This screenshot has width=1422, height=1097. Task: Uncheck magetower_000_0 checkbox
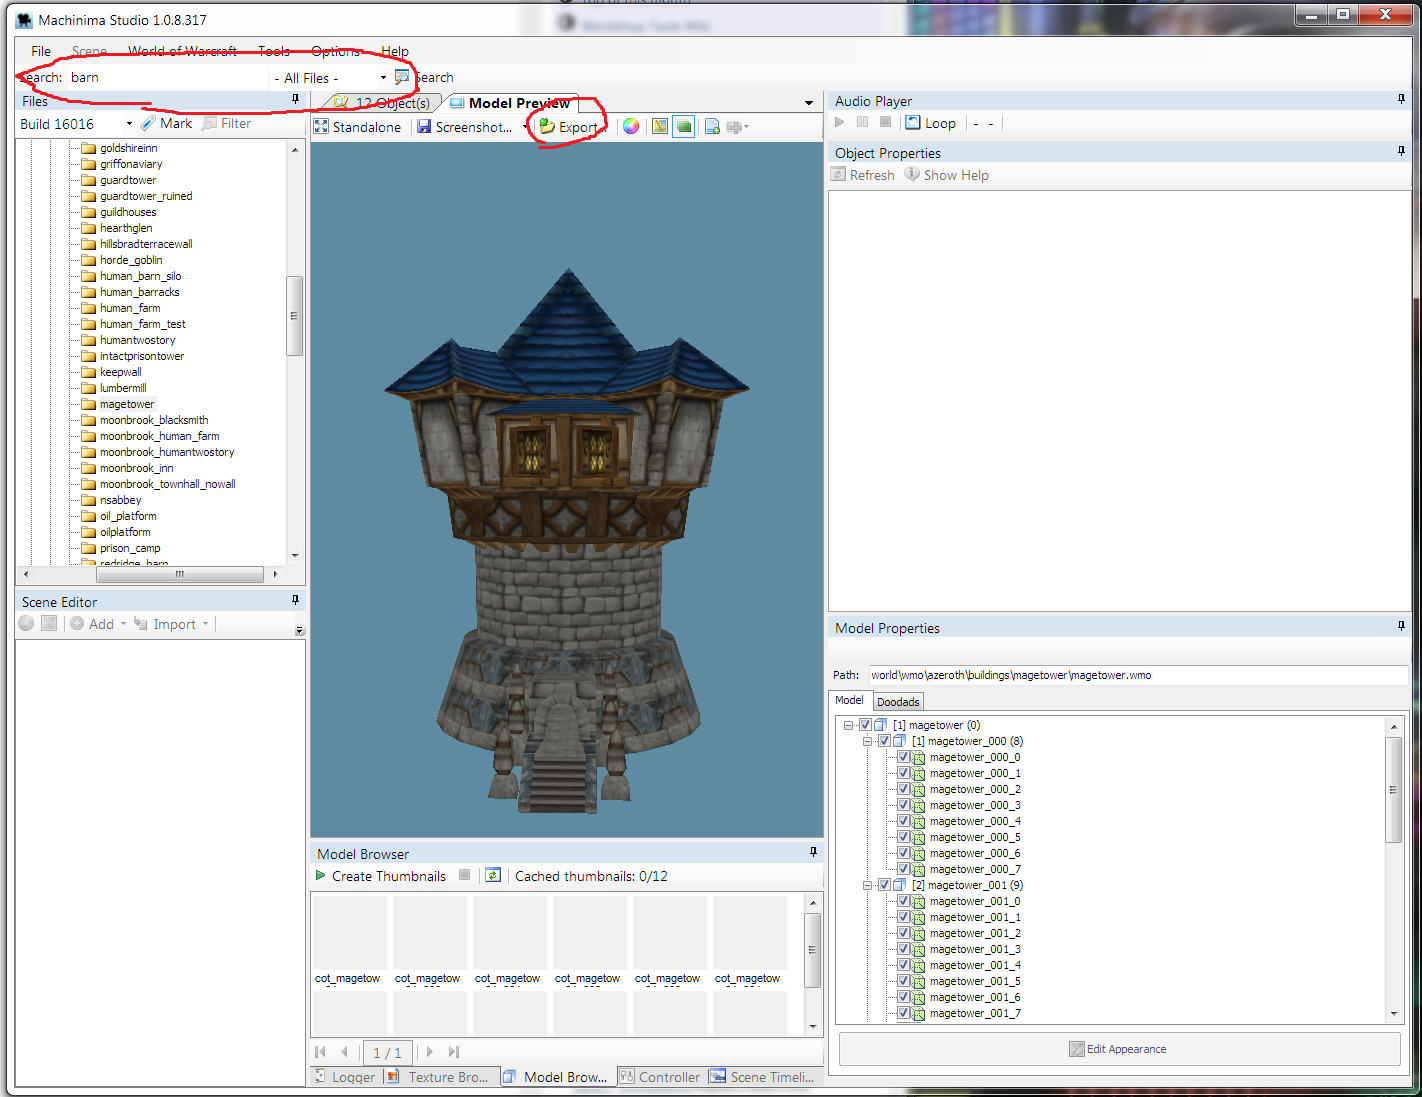pos(903,757)
